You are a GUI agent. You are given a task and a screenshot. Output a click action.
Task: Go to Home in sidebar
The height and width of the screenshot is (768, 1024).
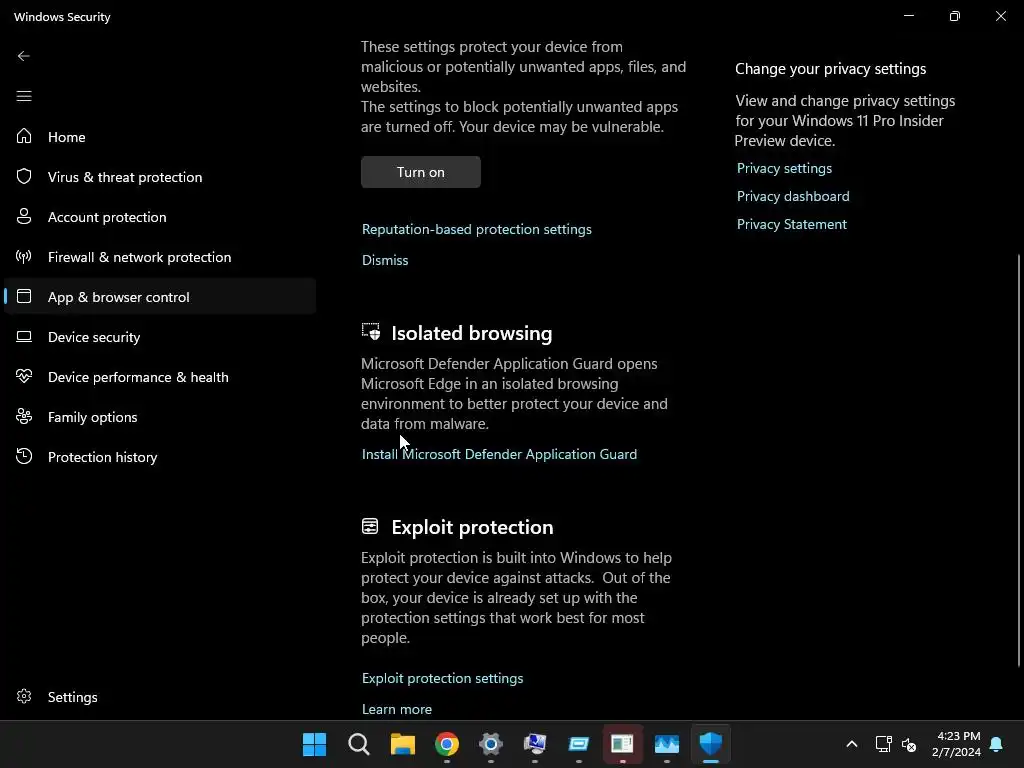click(x=67, y=137)
